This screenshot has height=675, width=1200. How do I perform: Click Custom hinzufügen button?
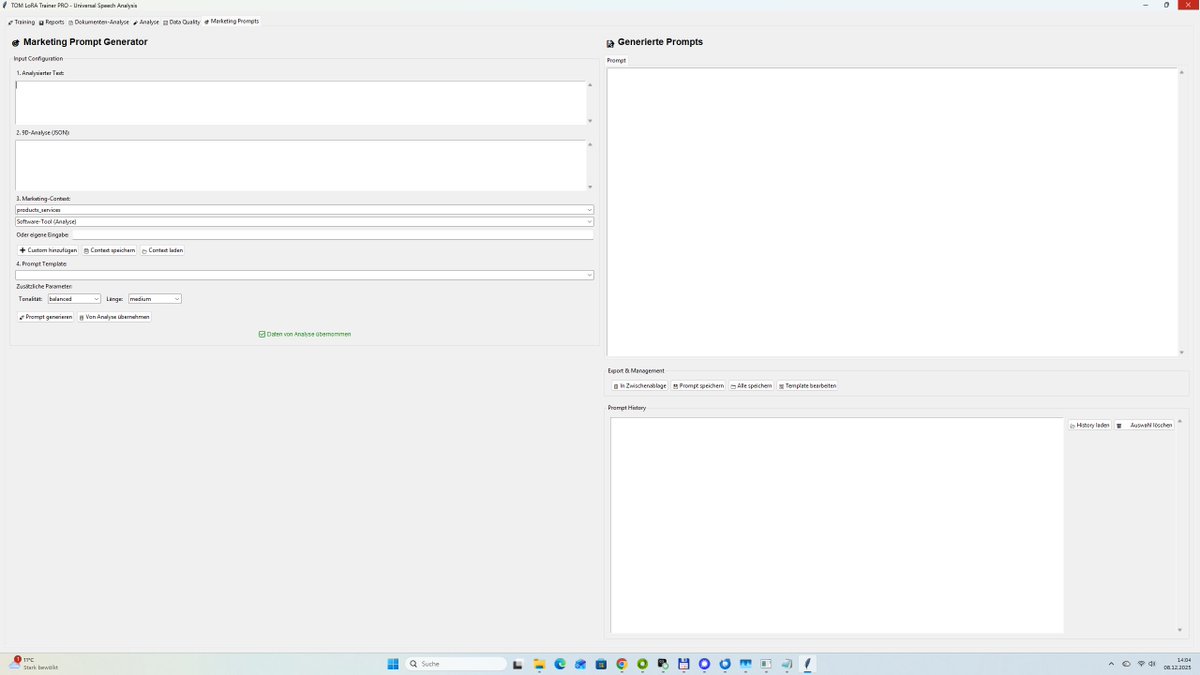48,250
